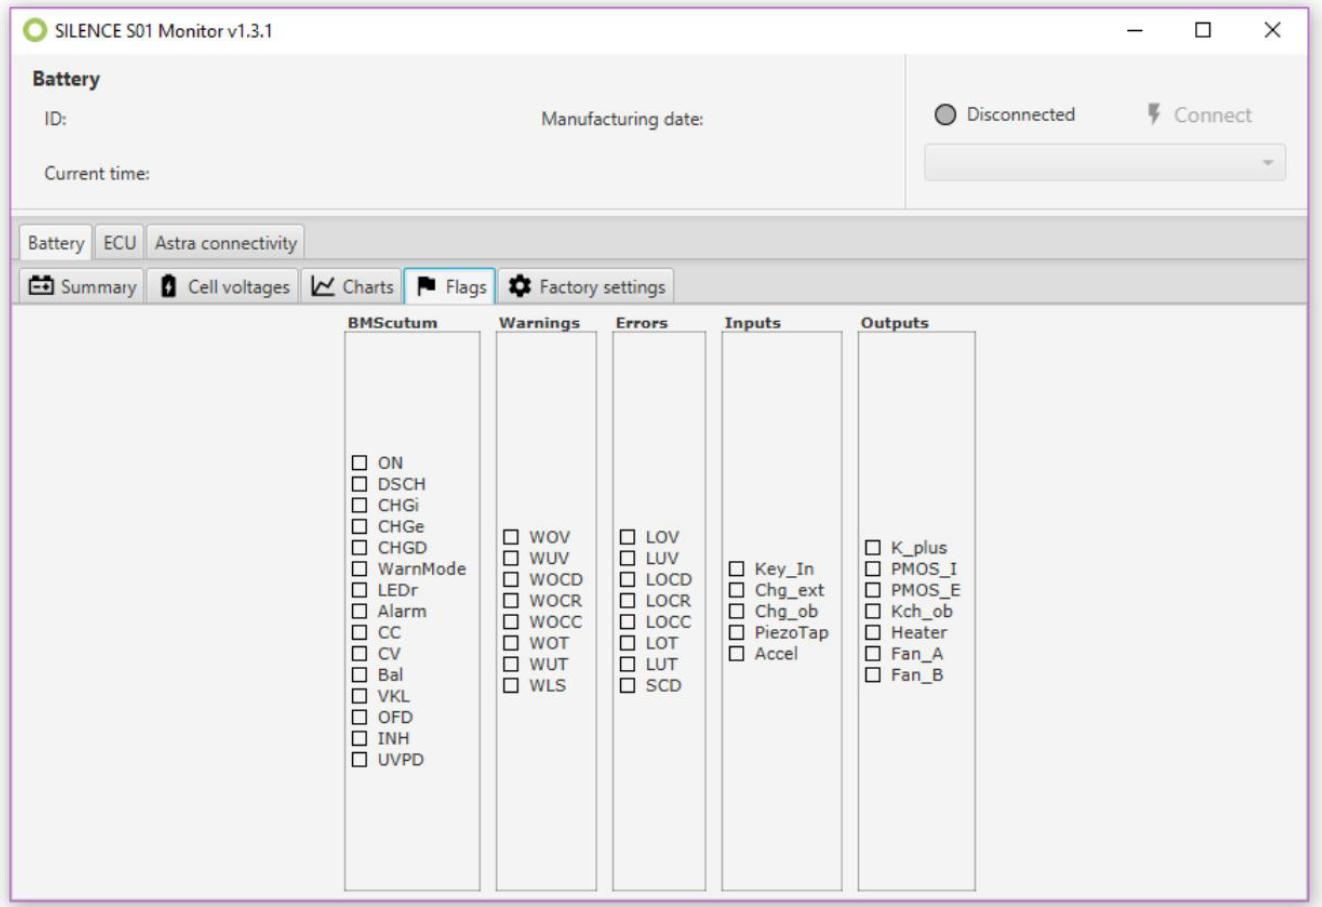The image size is (1322, 907).
Task: Maximize the Monitor window
Action: point(1203,30)
